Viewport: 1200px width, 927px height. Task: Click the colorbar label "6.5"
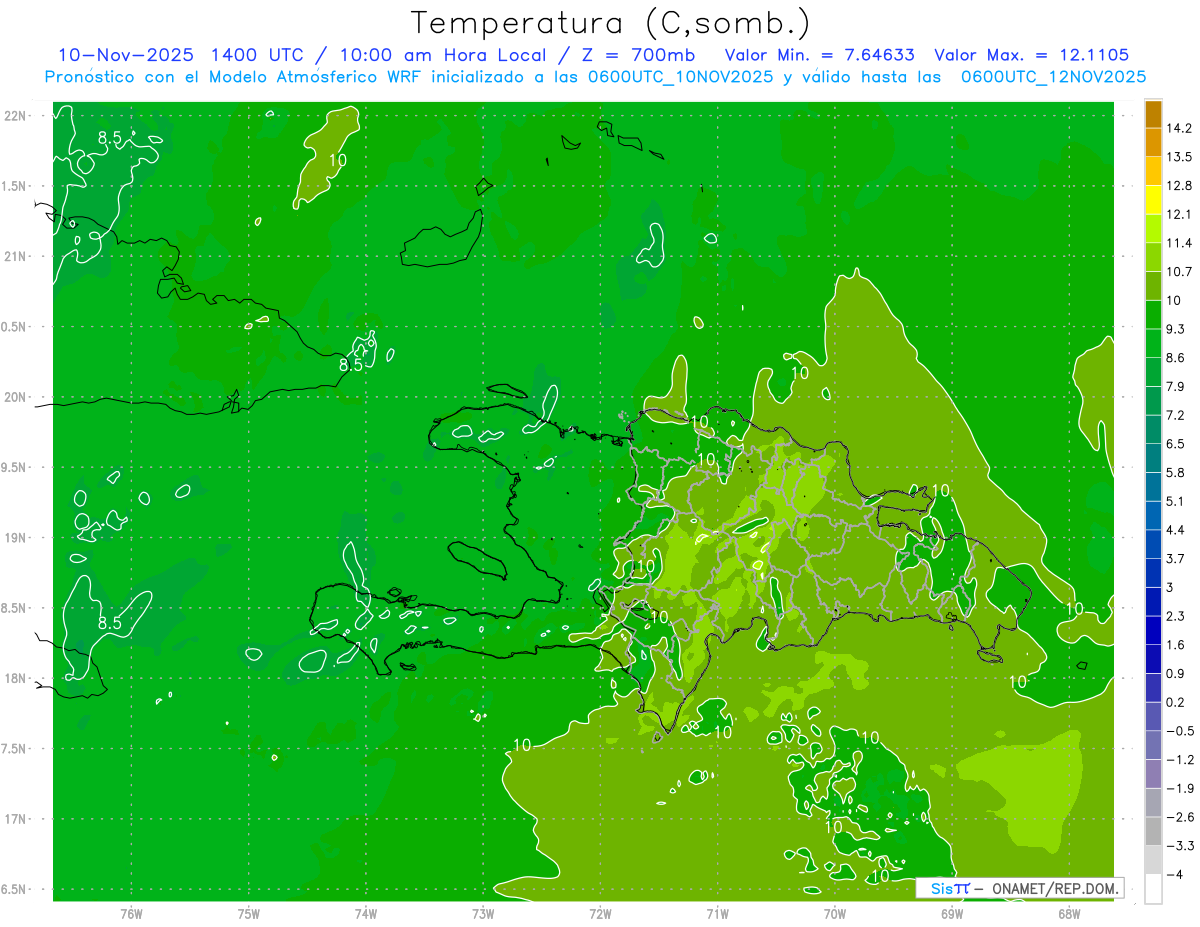pyautogui.click(x=1177, y=444)
